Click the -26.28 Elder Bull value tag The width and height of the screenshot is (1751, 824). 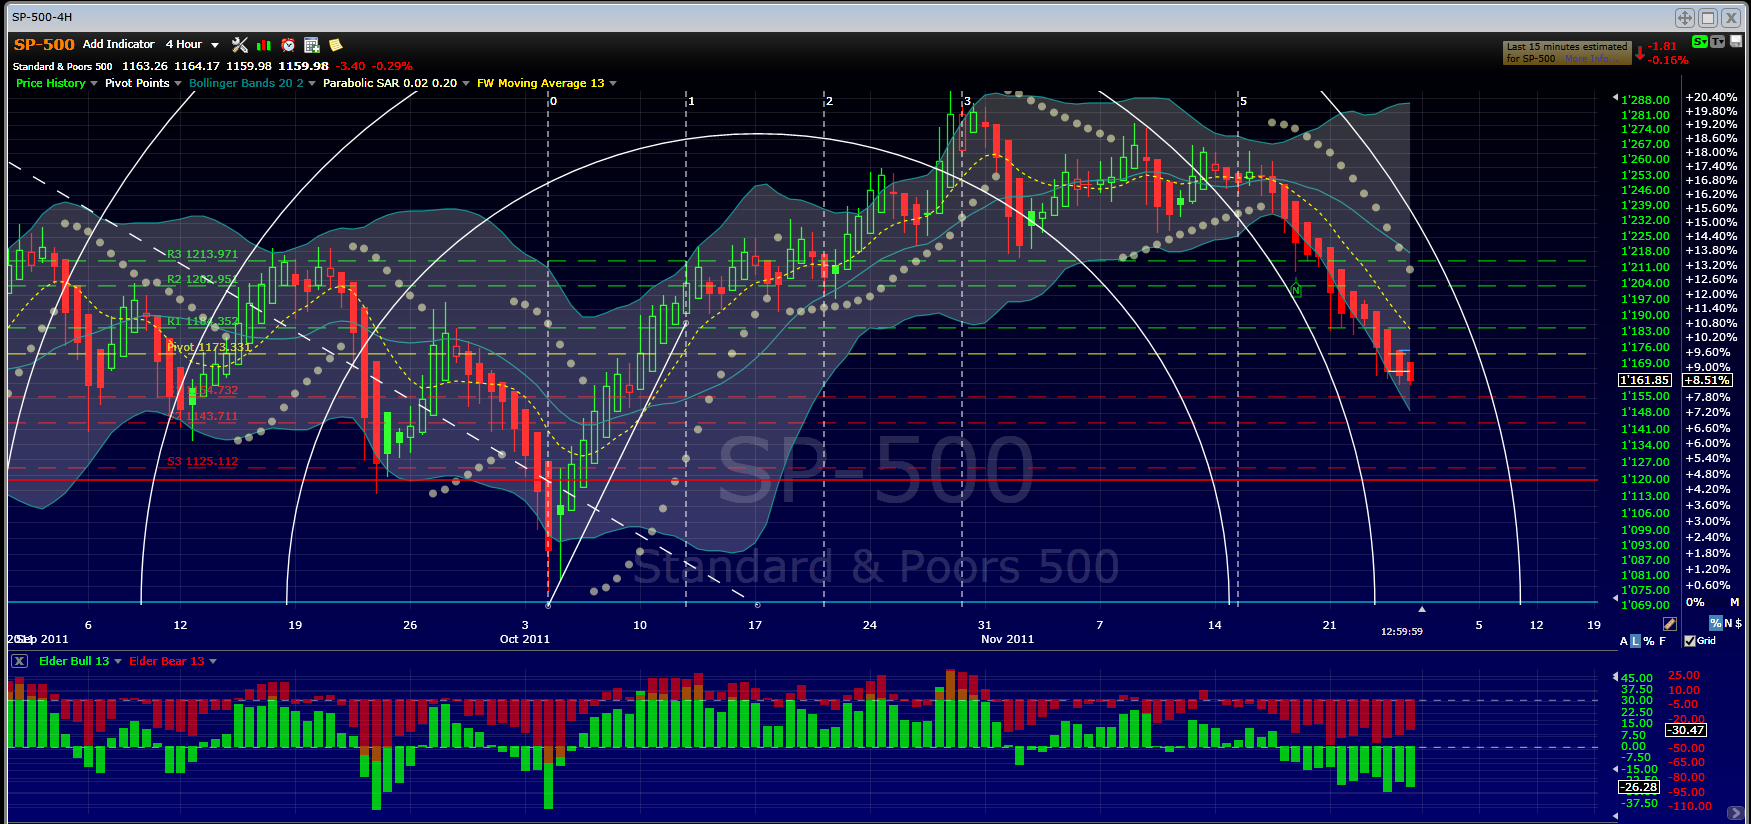click(1640, 787)
